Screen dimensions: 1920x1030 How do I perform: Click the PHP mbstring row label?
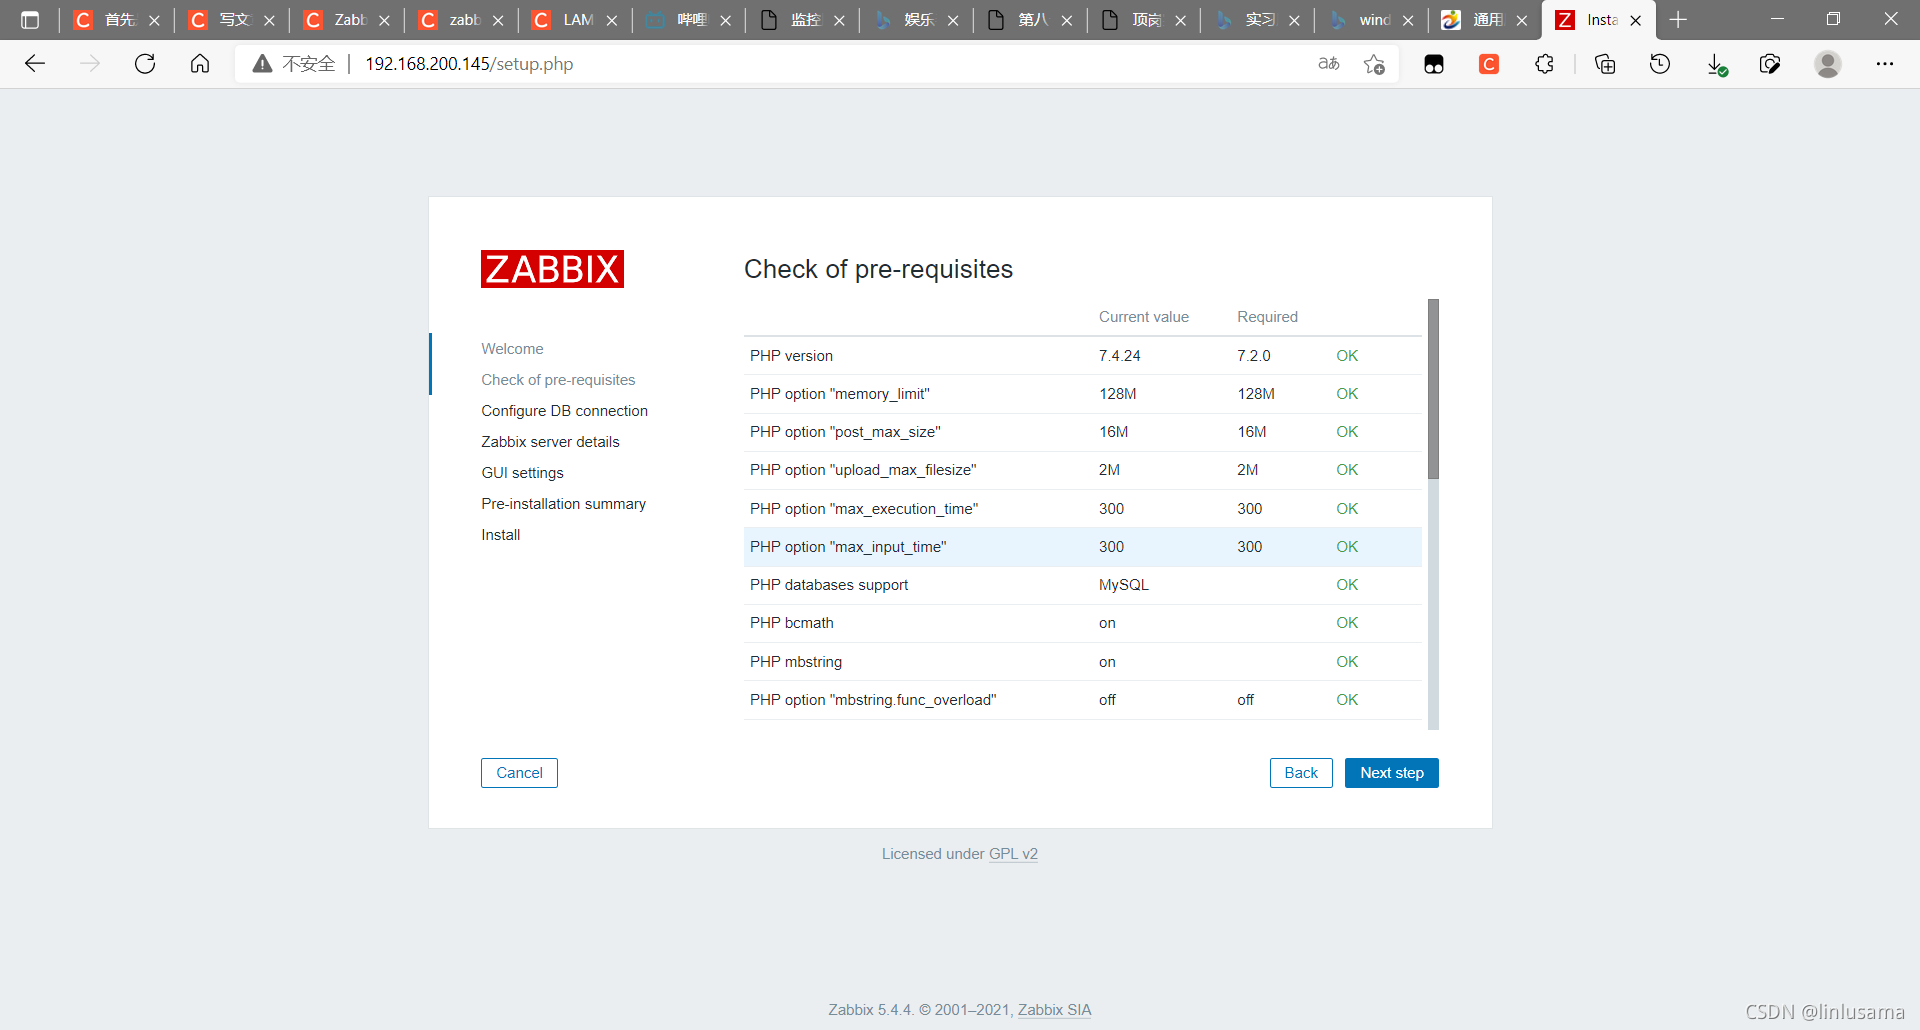pyautogui.click(x=796, y=662)
